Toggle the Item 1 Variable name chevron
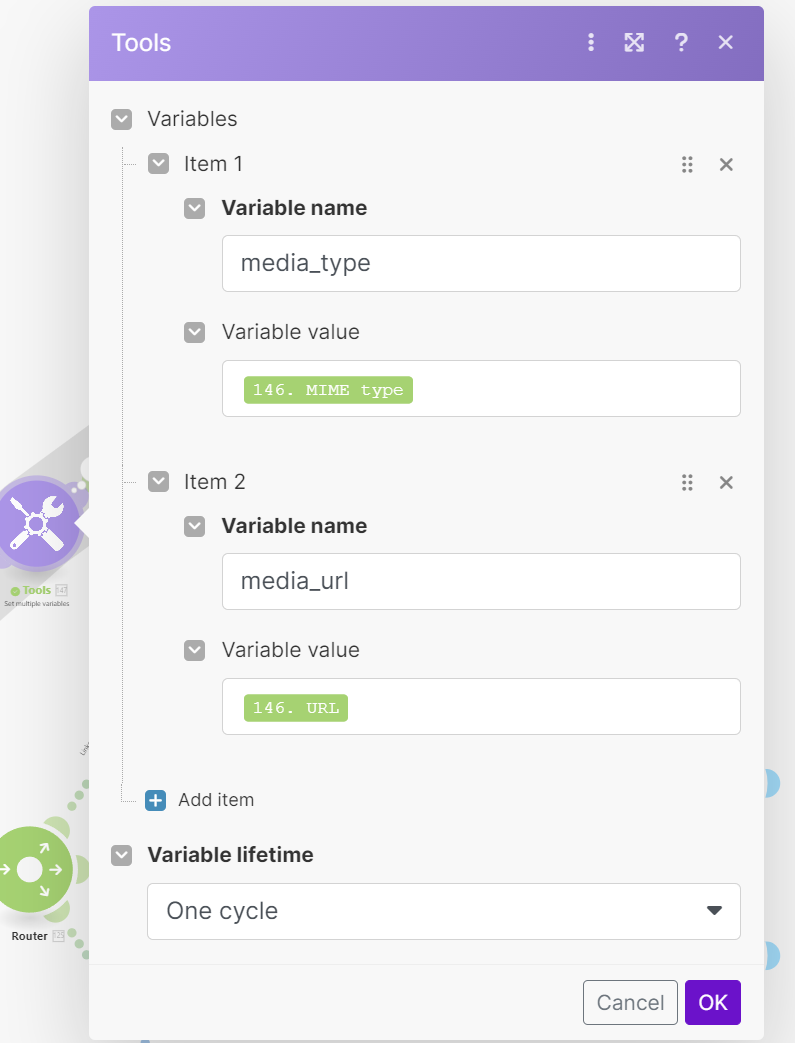The height and width of the screenshot is (1043, 795). tap(195, 208)
